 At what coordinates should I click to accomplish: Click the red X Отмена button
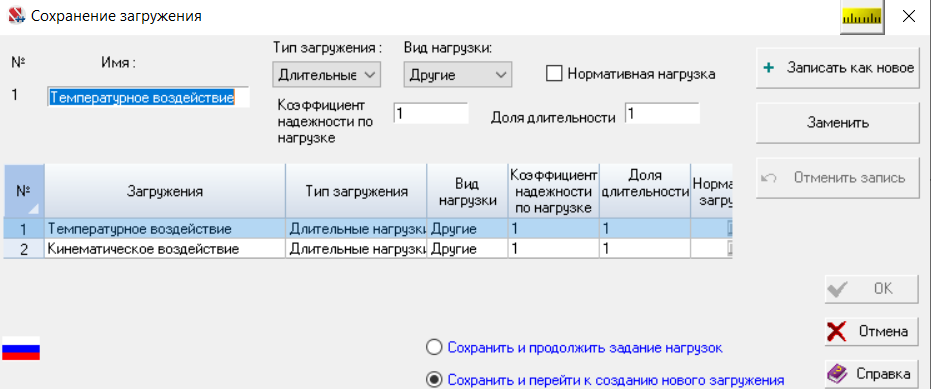click(x=871, y=331)
